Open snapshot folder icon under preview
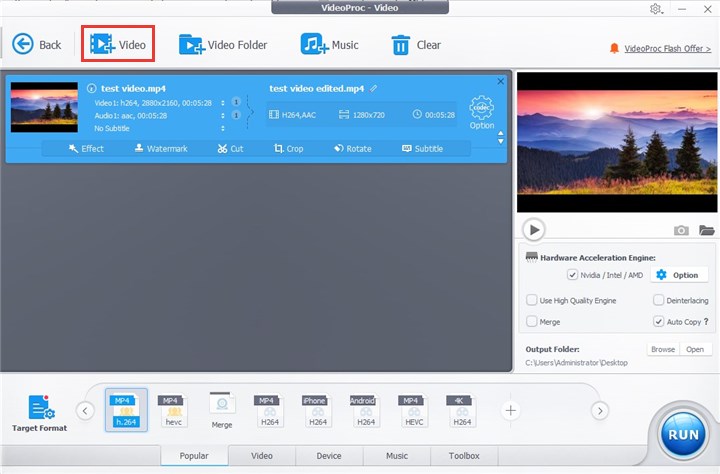This screenshot has width=720, height=474. pyautogui.click(x=707, y=230)
